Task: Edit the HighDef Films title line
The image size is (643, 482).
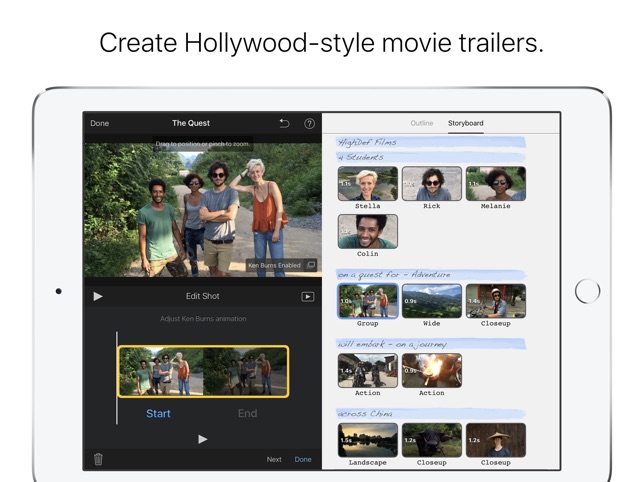Action: tap(431, 142)
